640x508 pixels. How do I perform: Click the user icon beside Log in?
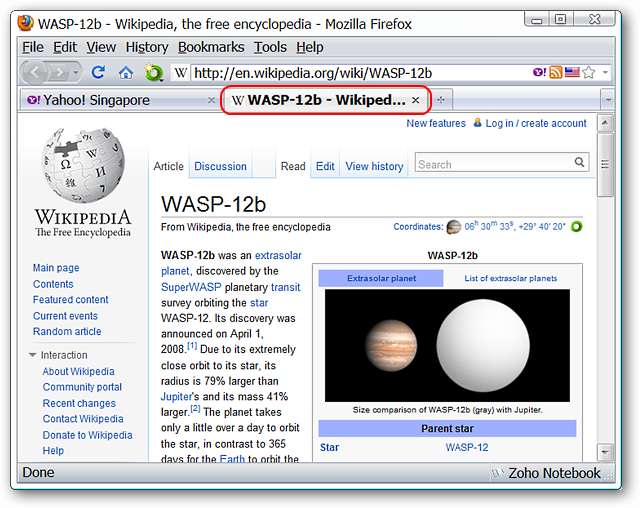(x=477, y=122)
